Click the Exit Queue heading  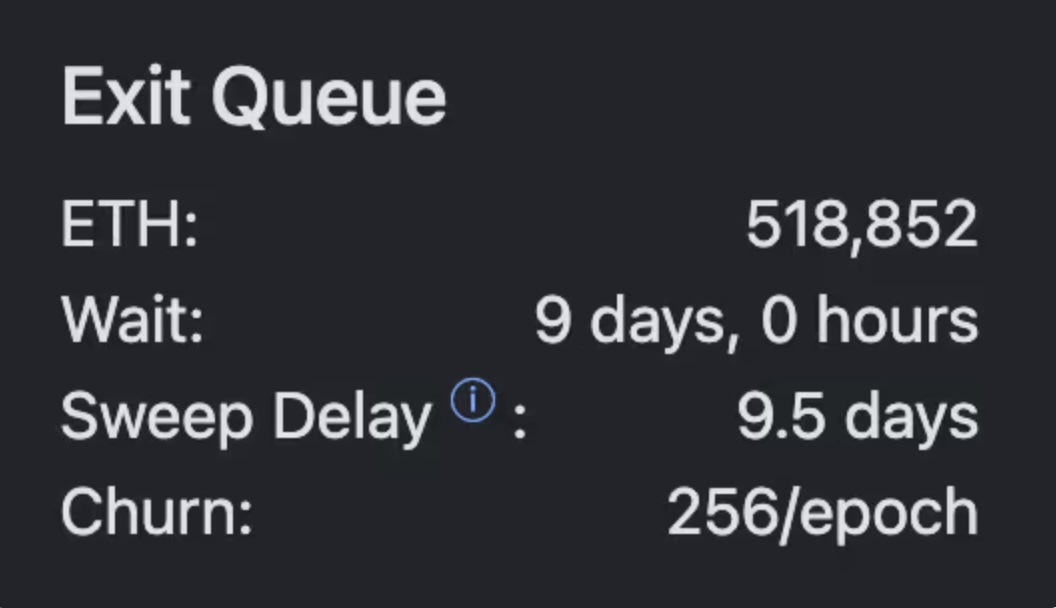pyautogui.click(x=254, y=98)
